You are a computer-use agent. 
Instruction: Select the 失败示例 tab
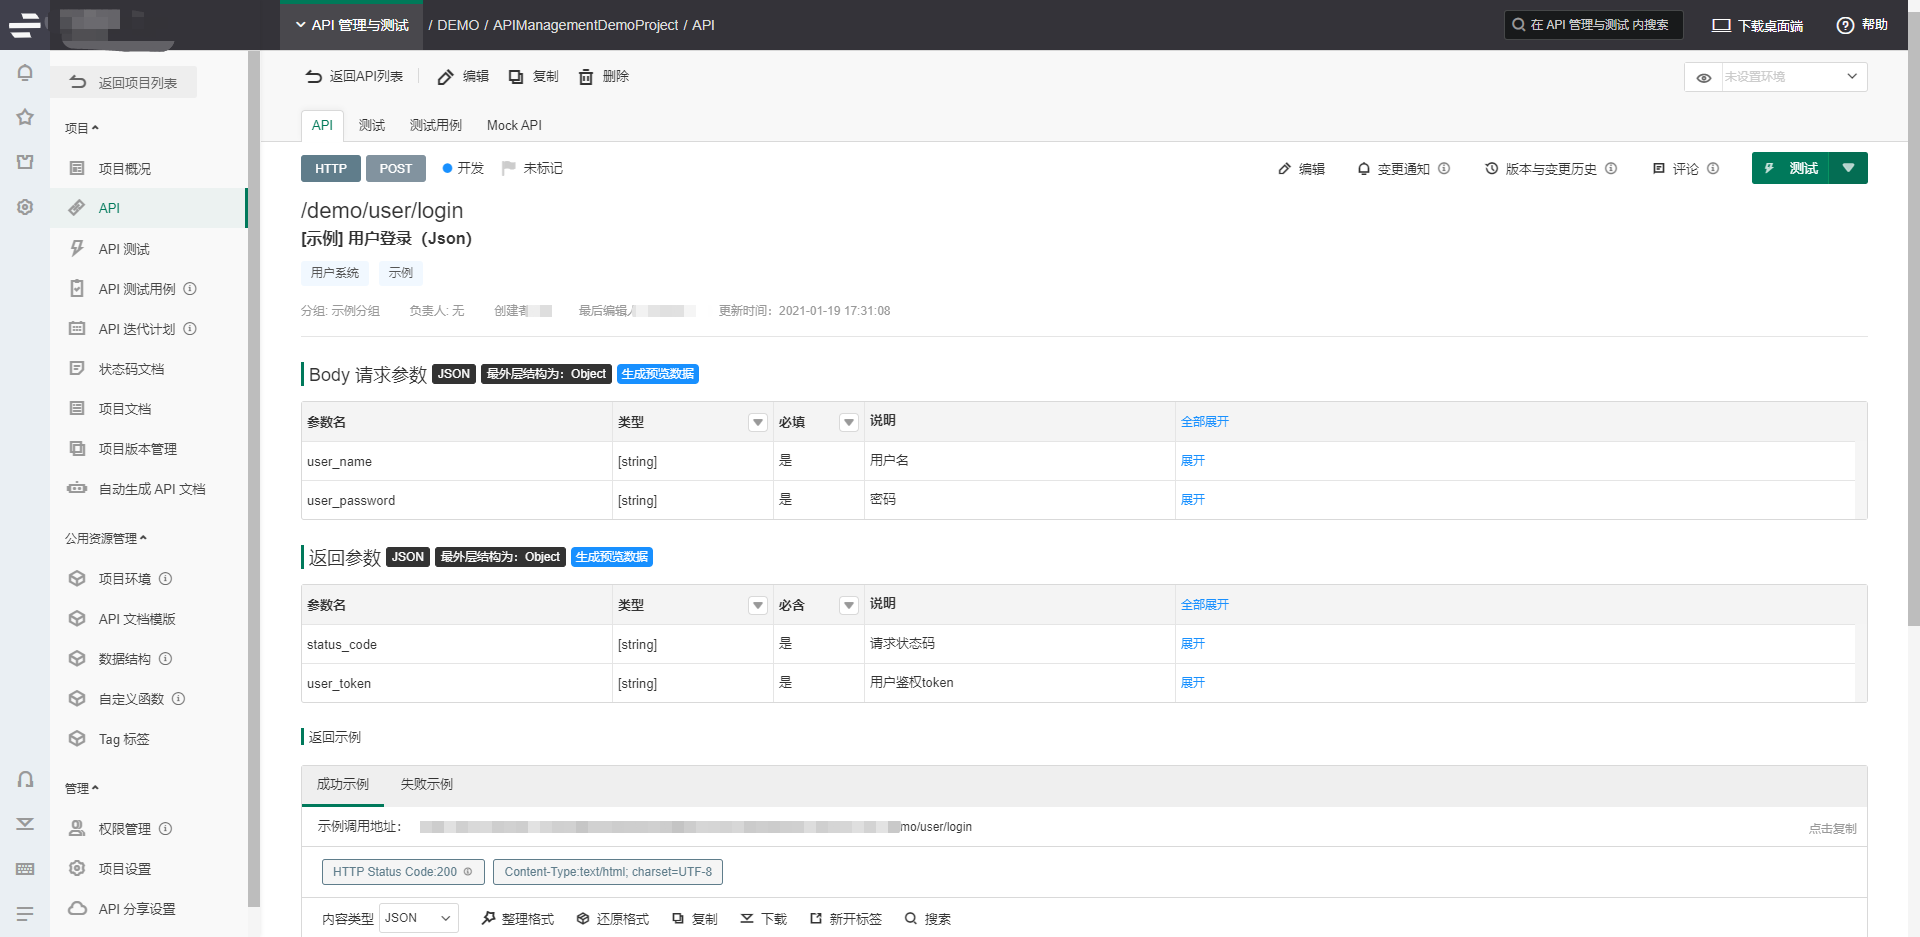pyautogui.click(x=427, y=784)
